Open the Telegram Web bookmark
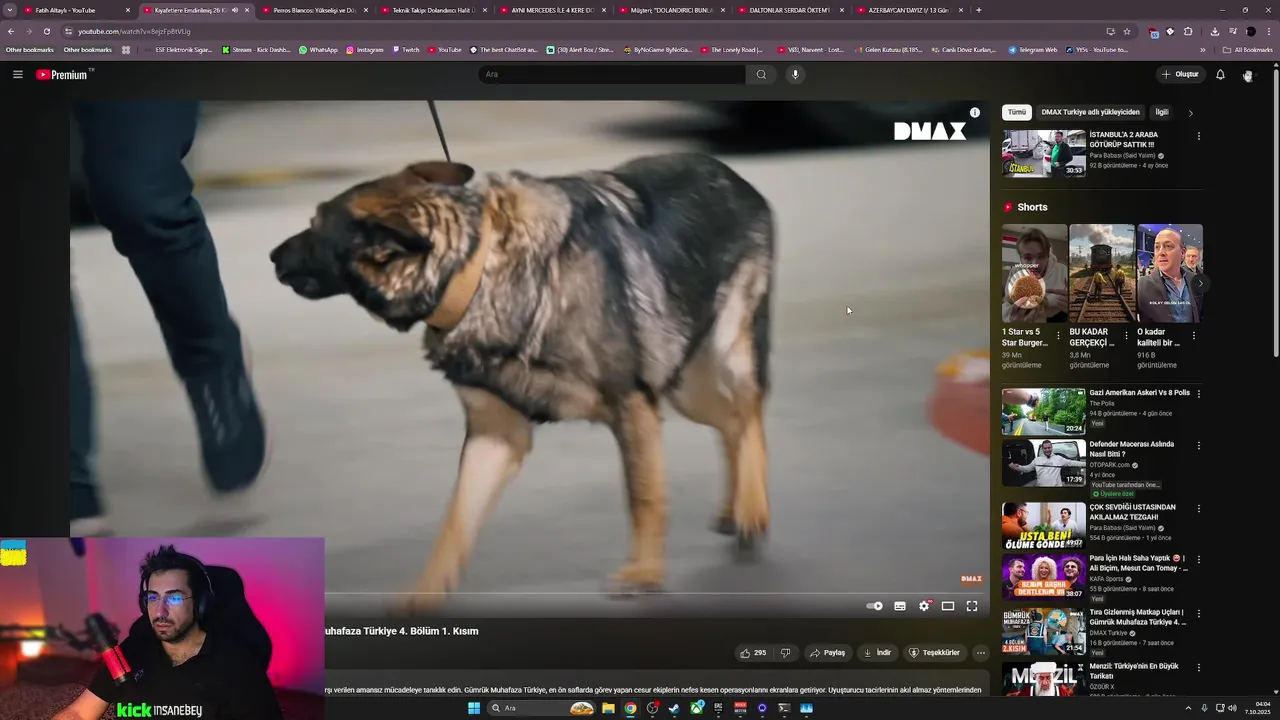Image resolution: width=1280 pixels, height=720 pixels. point(1033,50)
